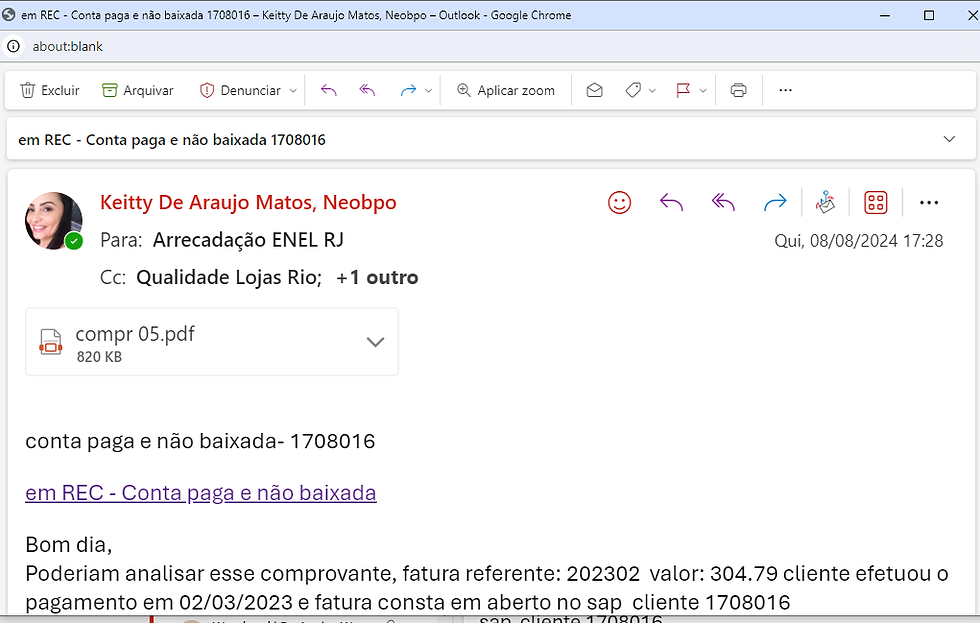Click sender name Keitty De Araujo Matos
980x623 pixels.
pyautogui.click(x=248, y=202)
